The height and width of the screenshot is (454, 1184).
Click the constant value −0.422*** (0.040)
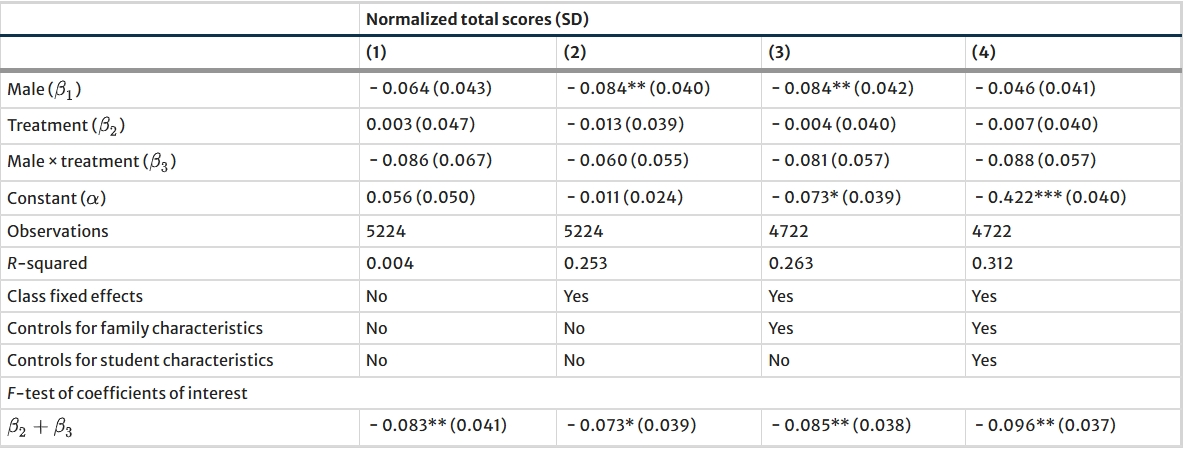point(1049,198)
